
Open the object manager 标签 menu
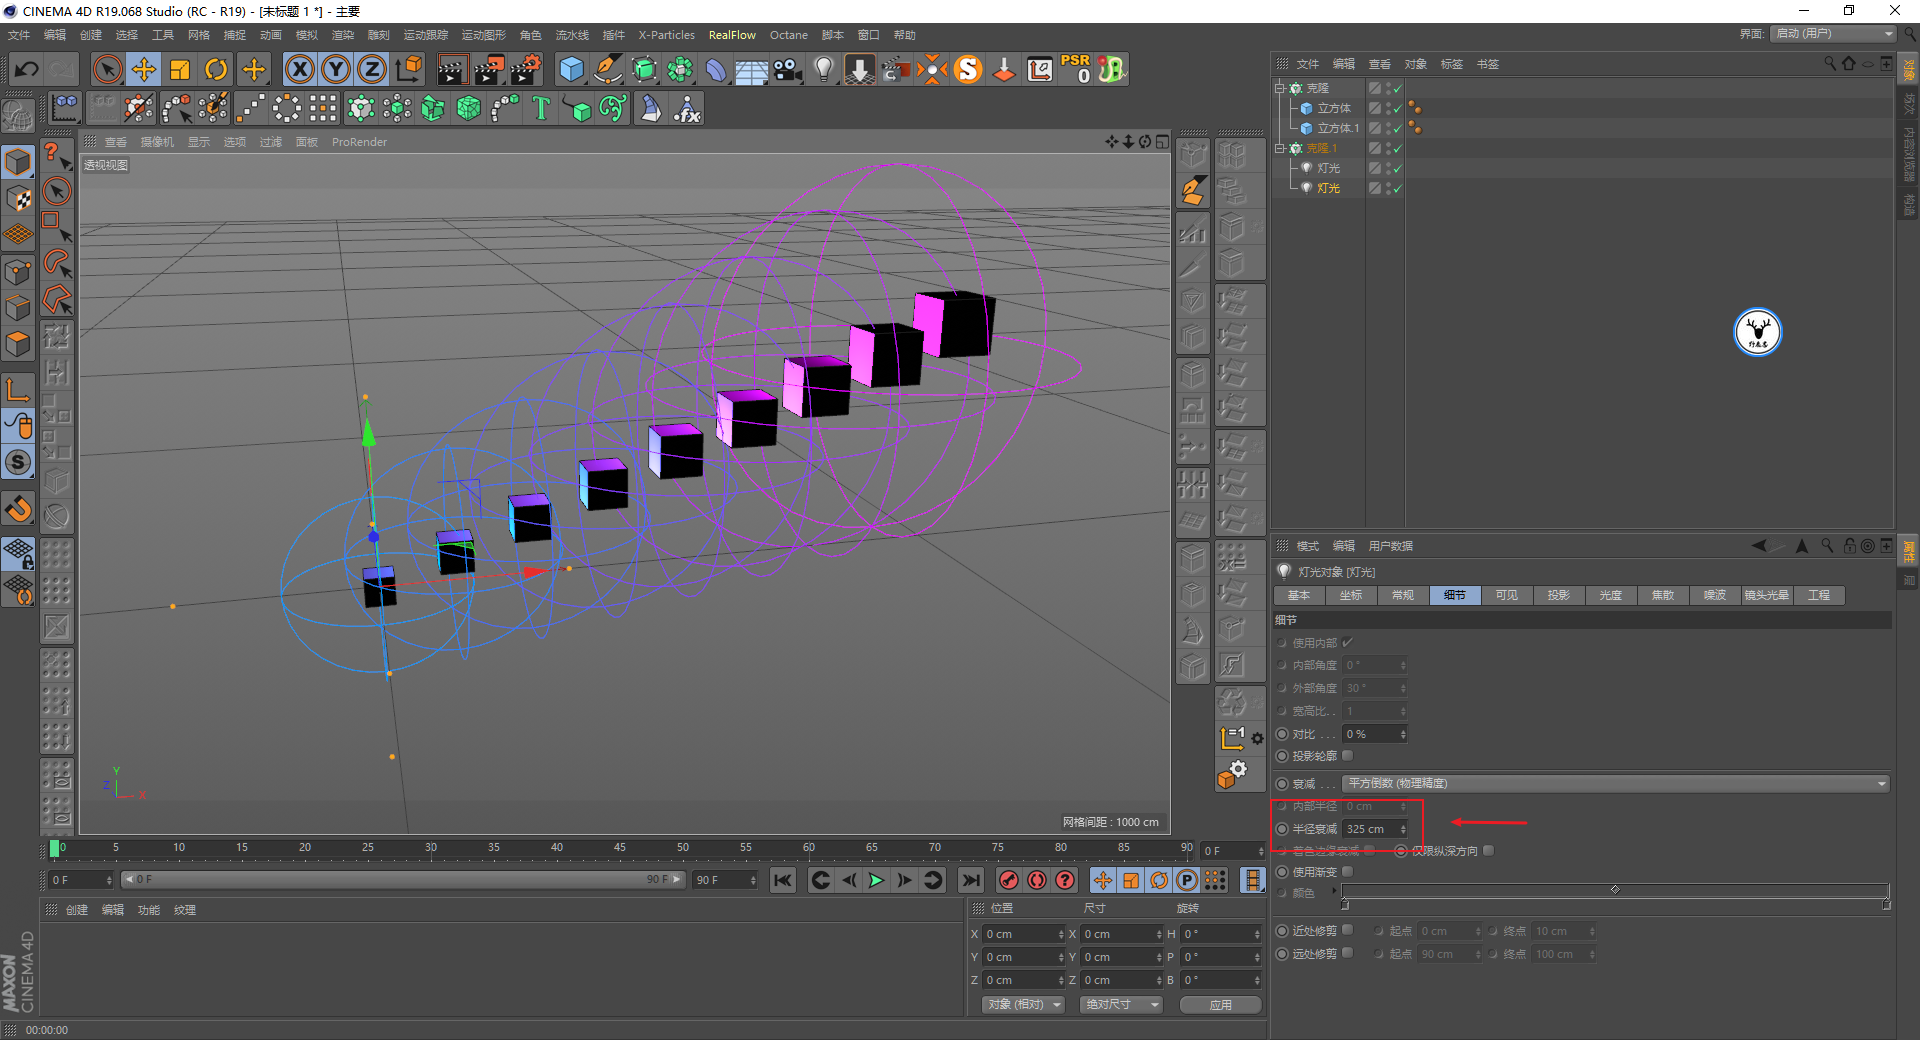[x=1451, y=64]
